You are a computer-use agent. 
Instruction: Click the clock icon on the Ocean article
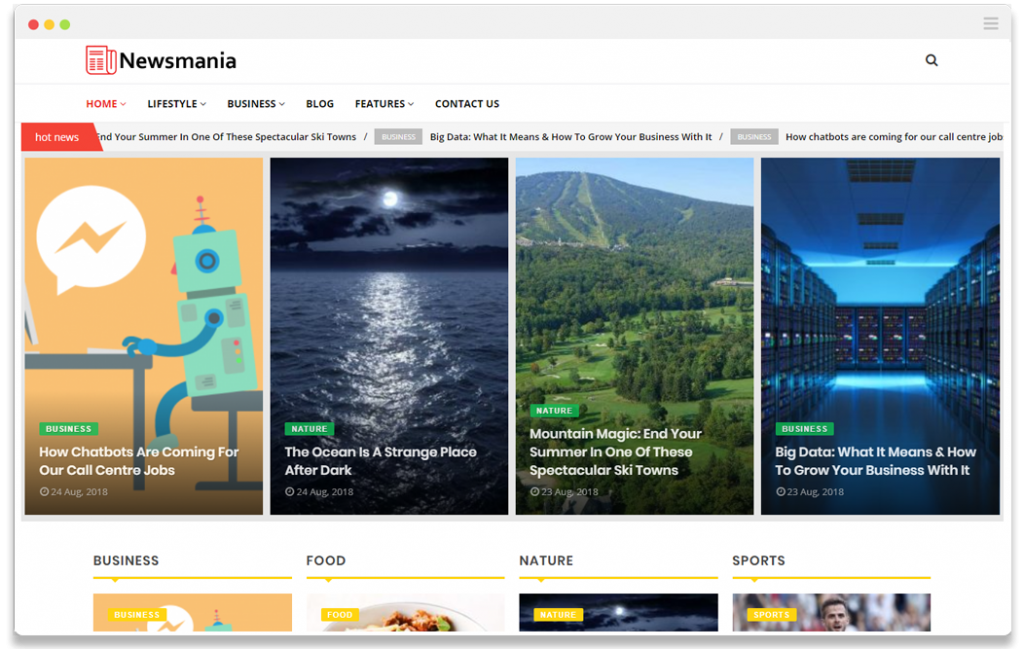tap(291, 491)
